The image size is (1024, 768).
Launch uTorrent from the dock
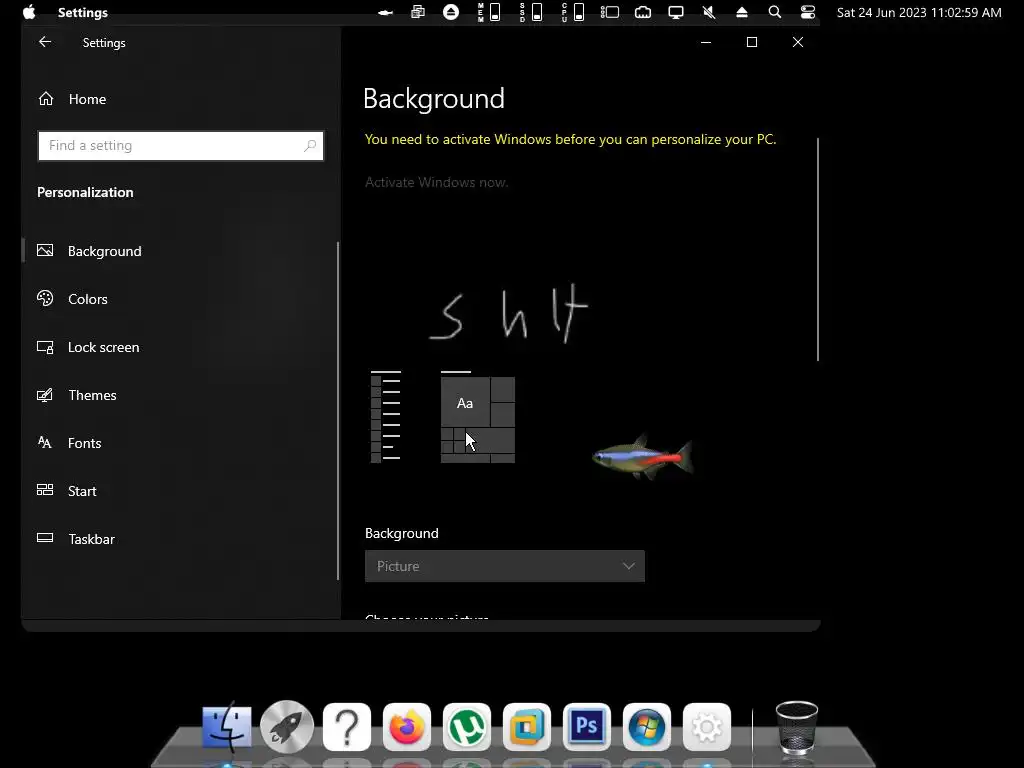point(467,727)
